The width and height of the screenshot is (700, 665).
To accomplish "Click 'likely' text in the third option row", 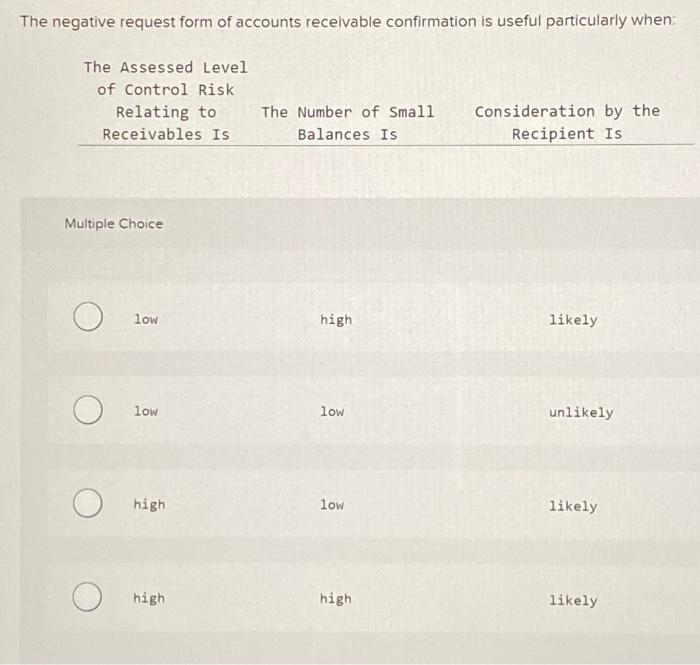I will coord(573,506).
